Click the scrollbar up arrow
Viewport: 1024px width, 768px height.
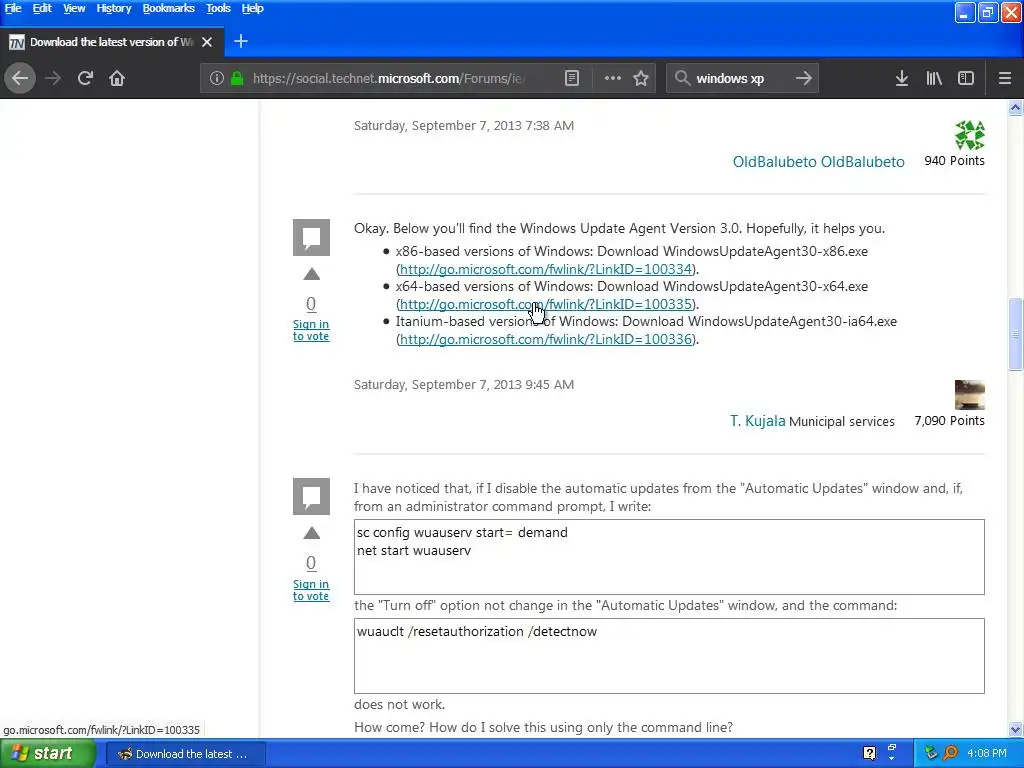tap(1016, 108)
